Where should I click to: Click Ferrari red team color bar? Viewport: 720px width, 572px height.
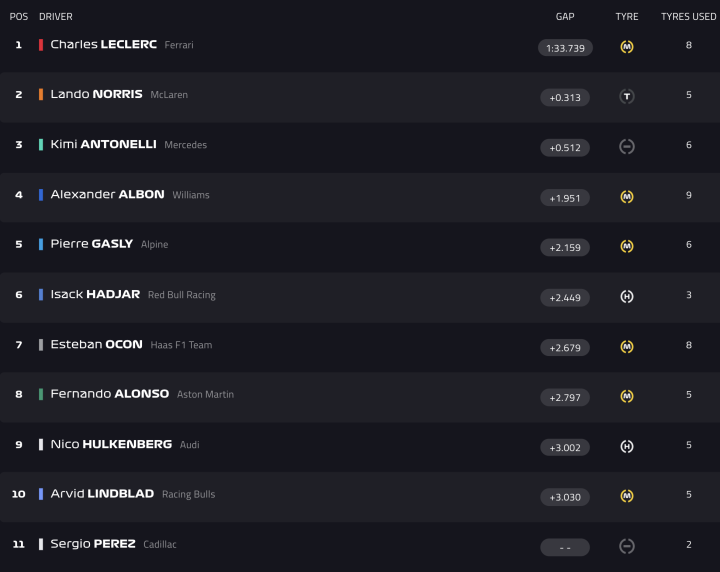pos(41,45)
